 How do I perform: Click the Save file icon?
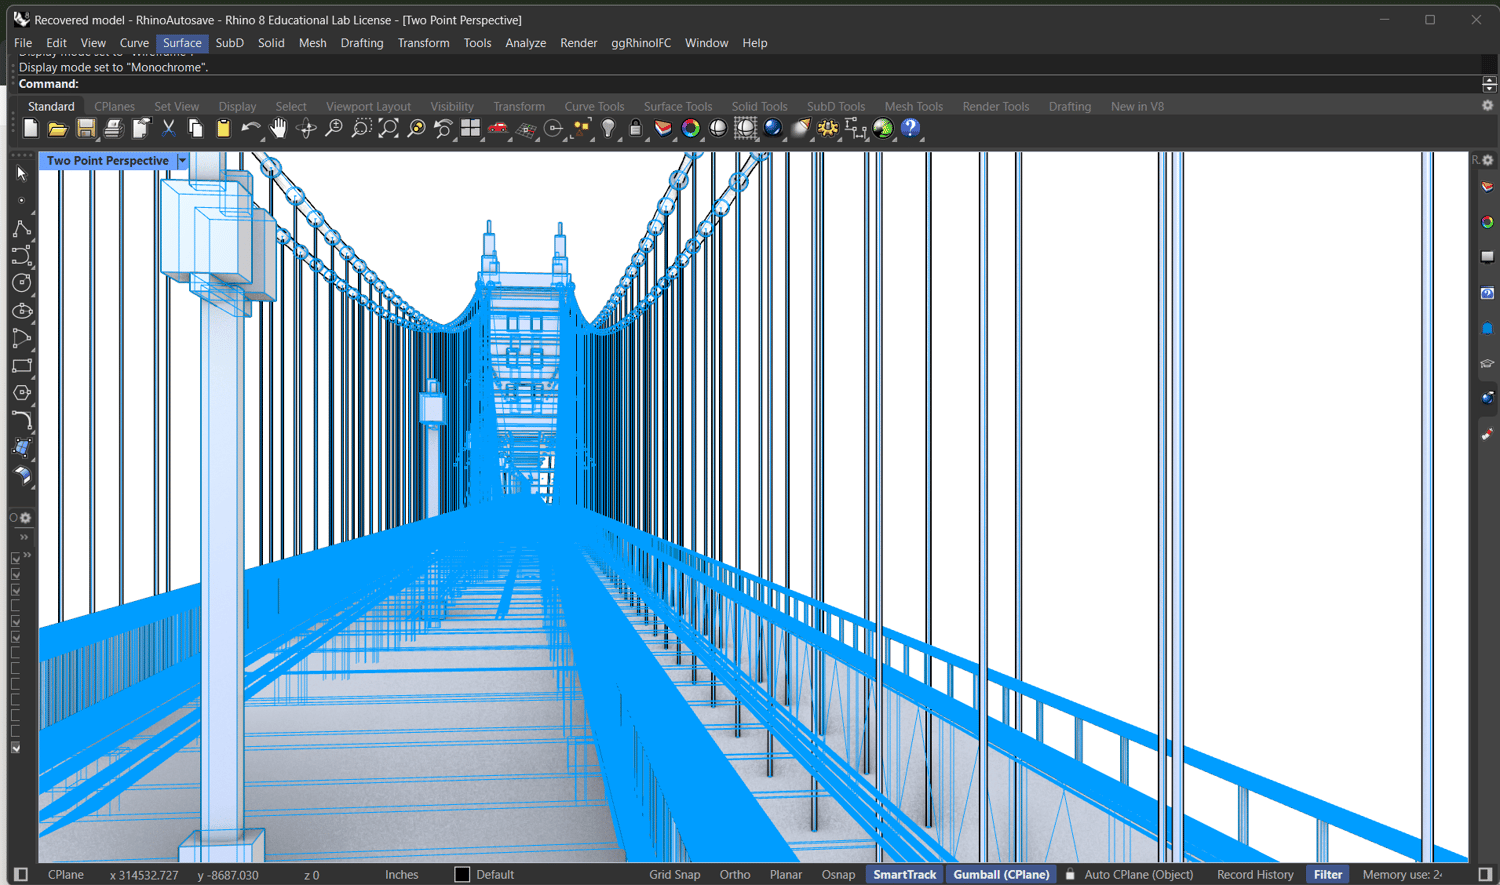click(86, 128)
